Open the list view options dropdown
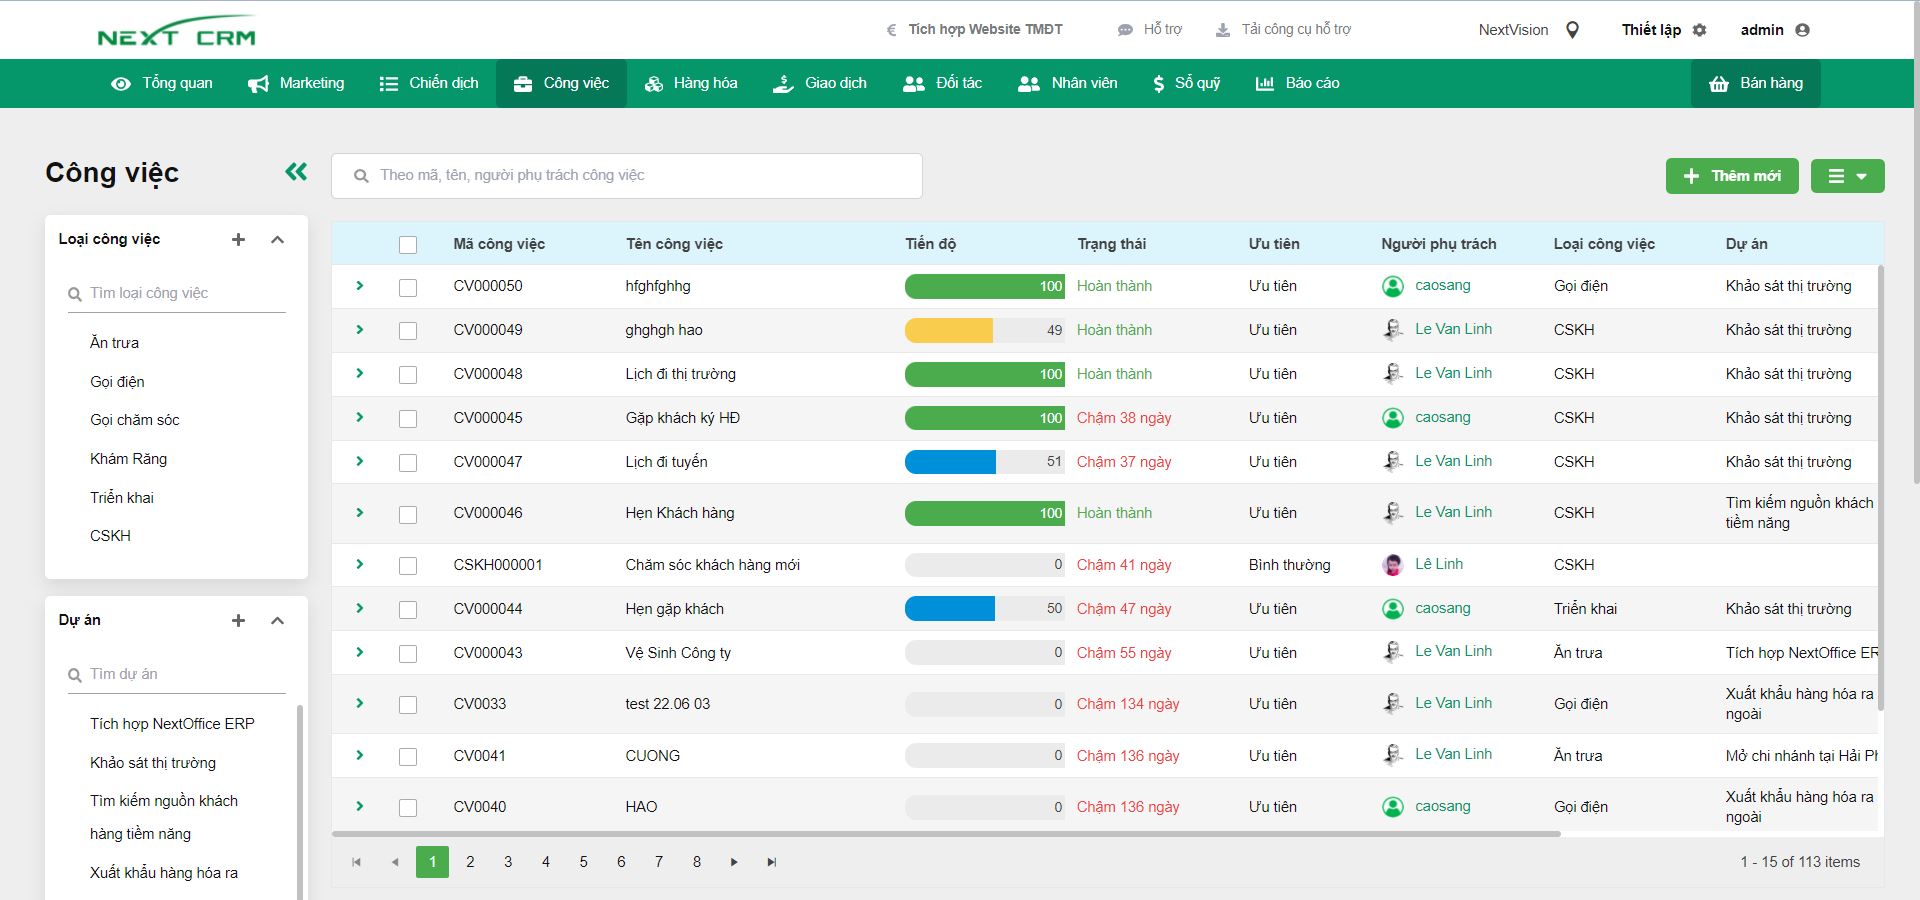This screenshot has width=1920, height=900. [1847, 176]
